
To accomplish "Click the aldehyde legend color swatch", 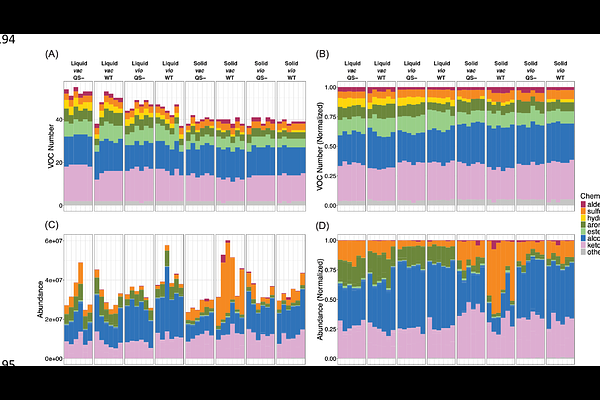I will coord(581,204).
